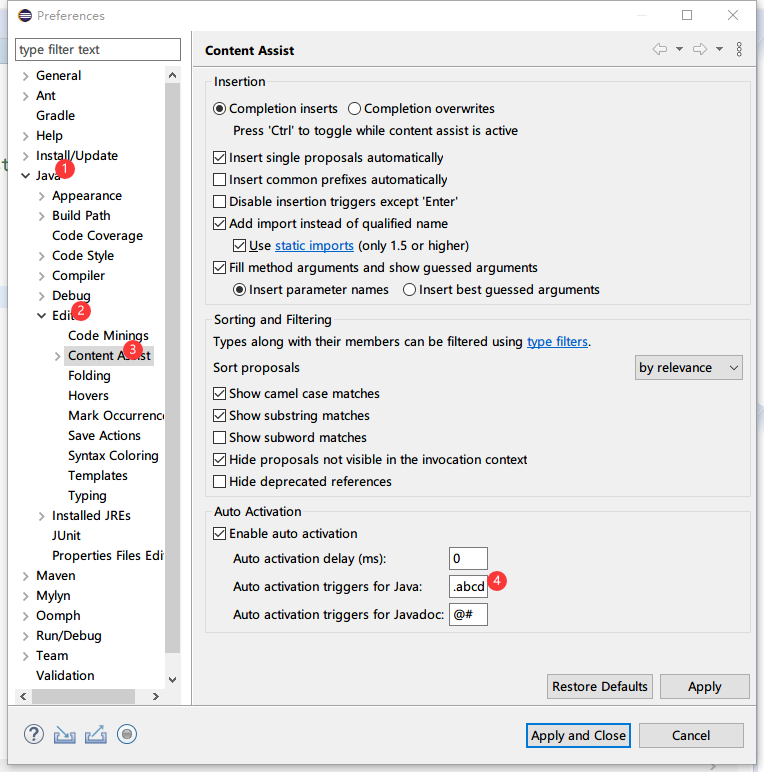Go back with the back arrow

coord(660,49)
